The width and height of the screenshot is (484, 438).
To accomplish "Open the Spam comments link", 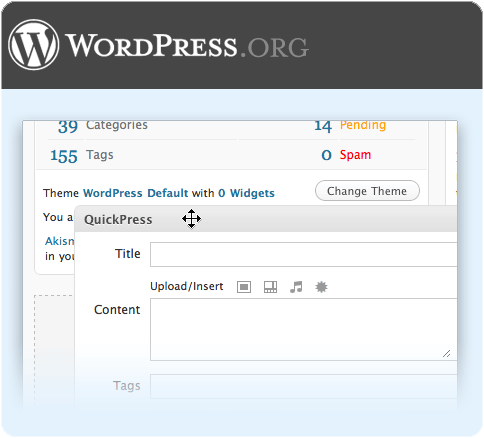I will (x=355, y=155).
